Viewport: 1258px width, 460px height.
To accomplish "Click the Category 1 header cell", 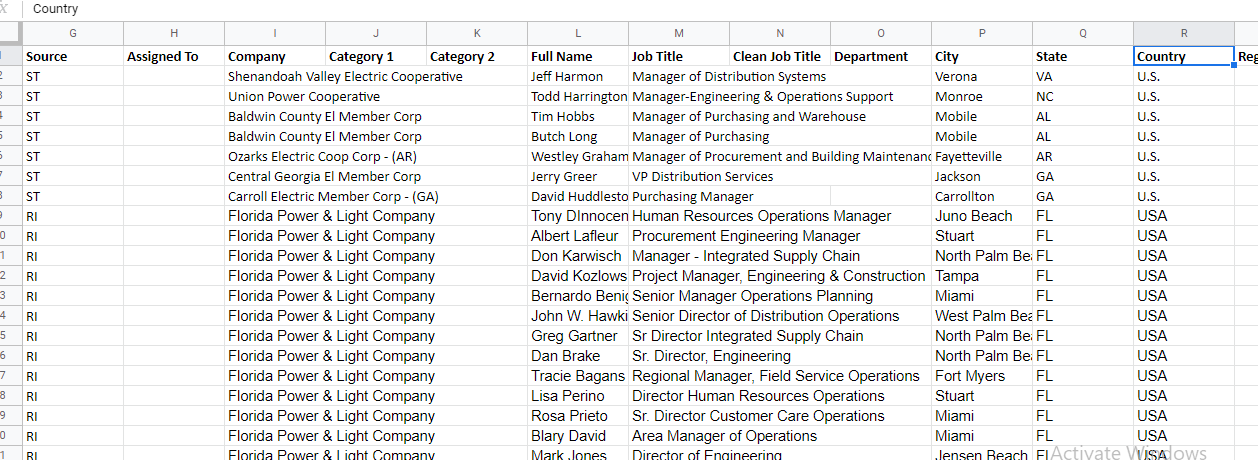I will click(376, 56).
